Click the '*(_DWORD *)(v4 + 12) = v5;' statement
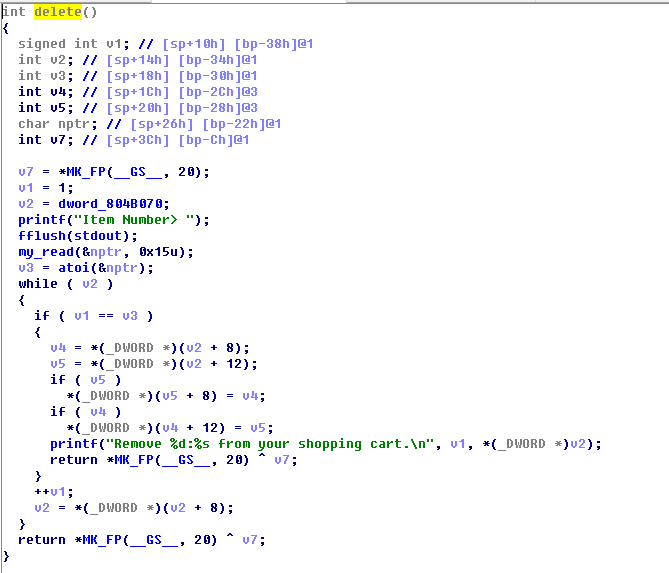 coord(170,428)
